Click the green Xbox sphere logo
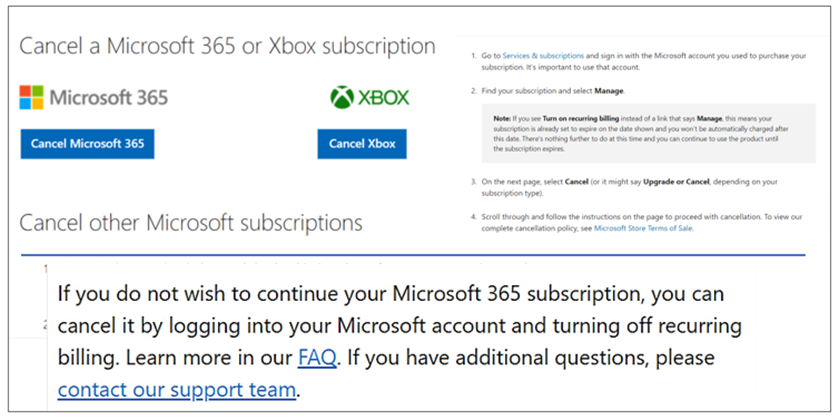Screen dimensions: 839x420 pyautogui.click(x=342, y=98)
